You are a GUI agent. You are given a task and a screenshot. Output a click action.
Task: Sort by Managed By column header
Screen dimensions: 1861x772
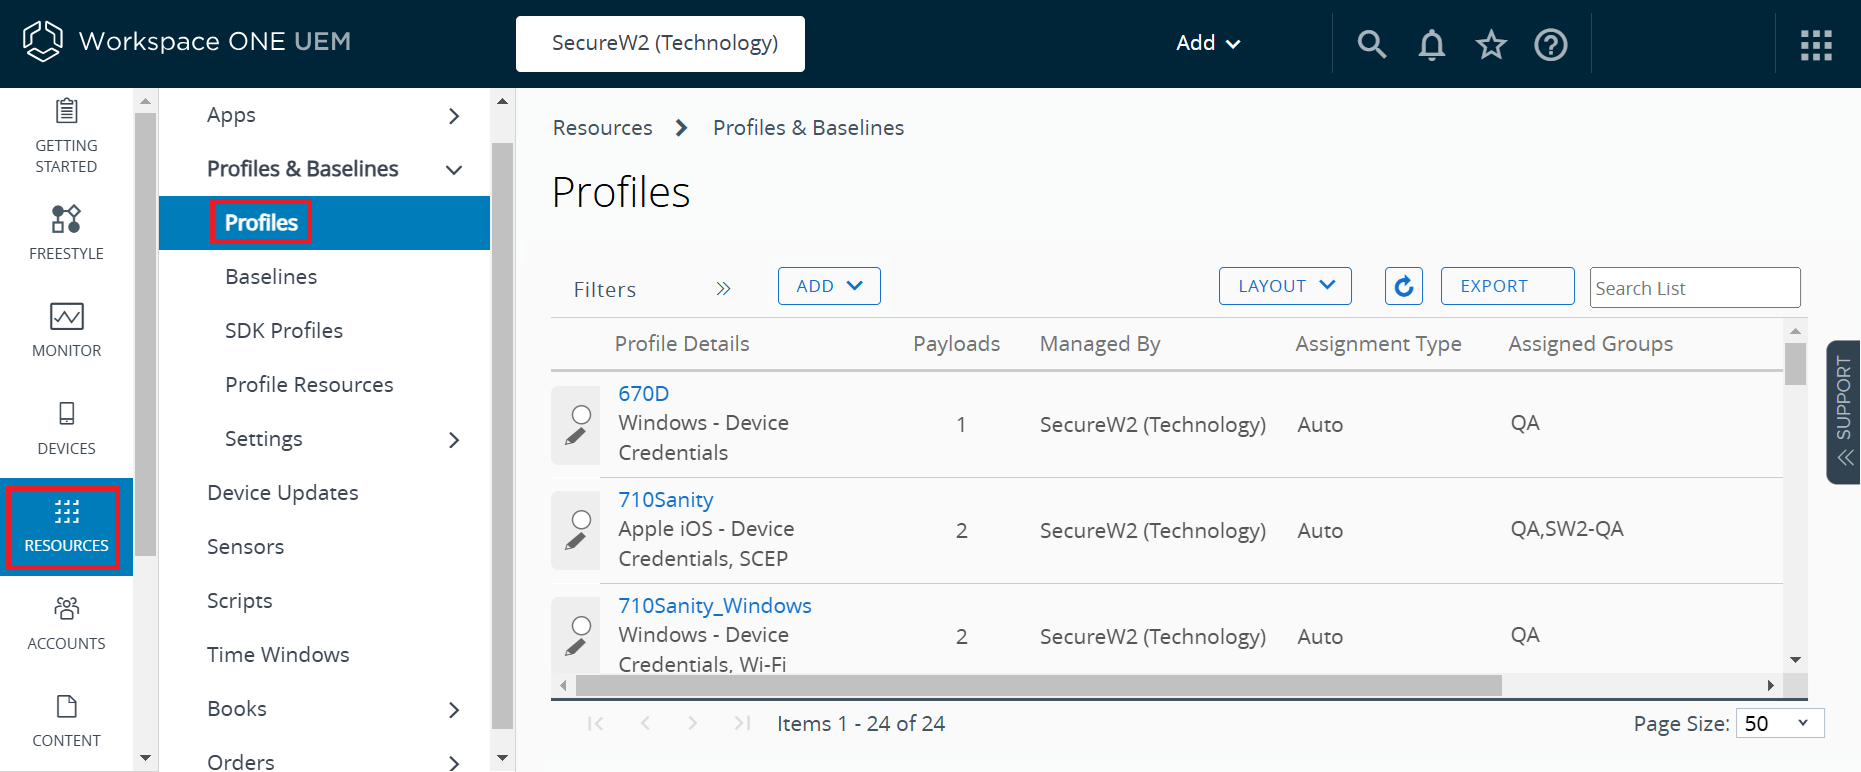(x=1099, y=344)
